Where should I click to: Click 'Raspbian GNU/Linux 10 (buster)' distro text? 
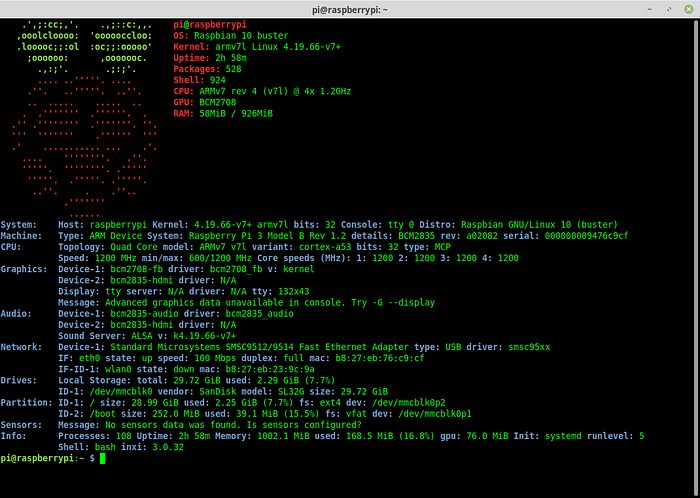pos(539,225)
